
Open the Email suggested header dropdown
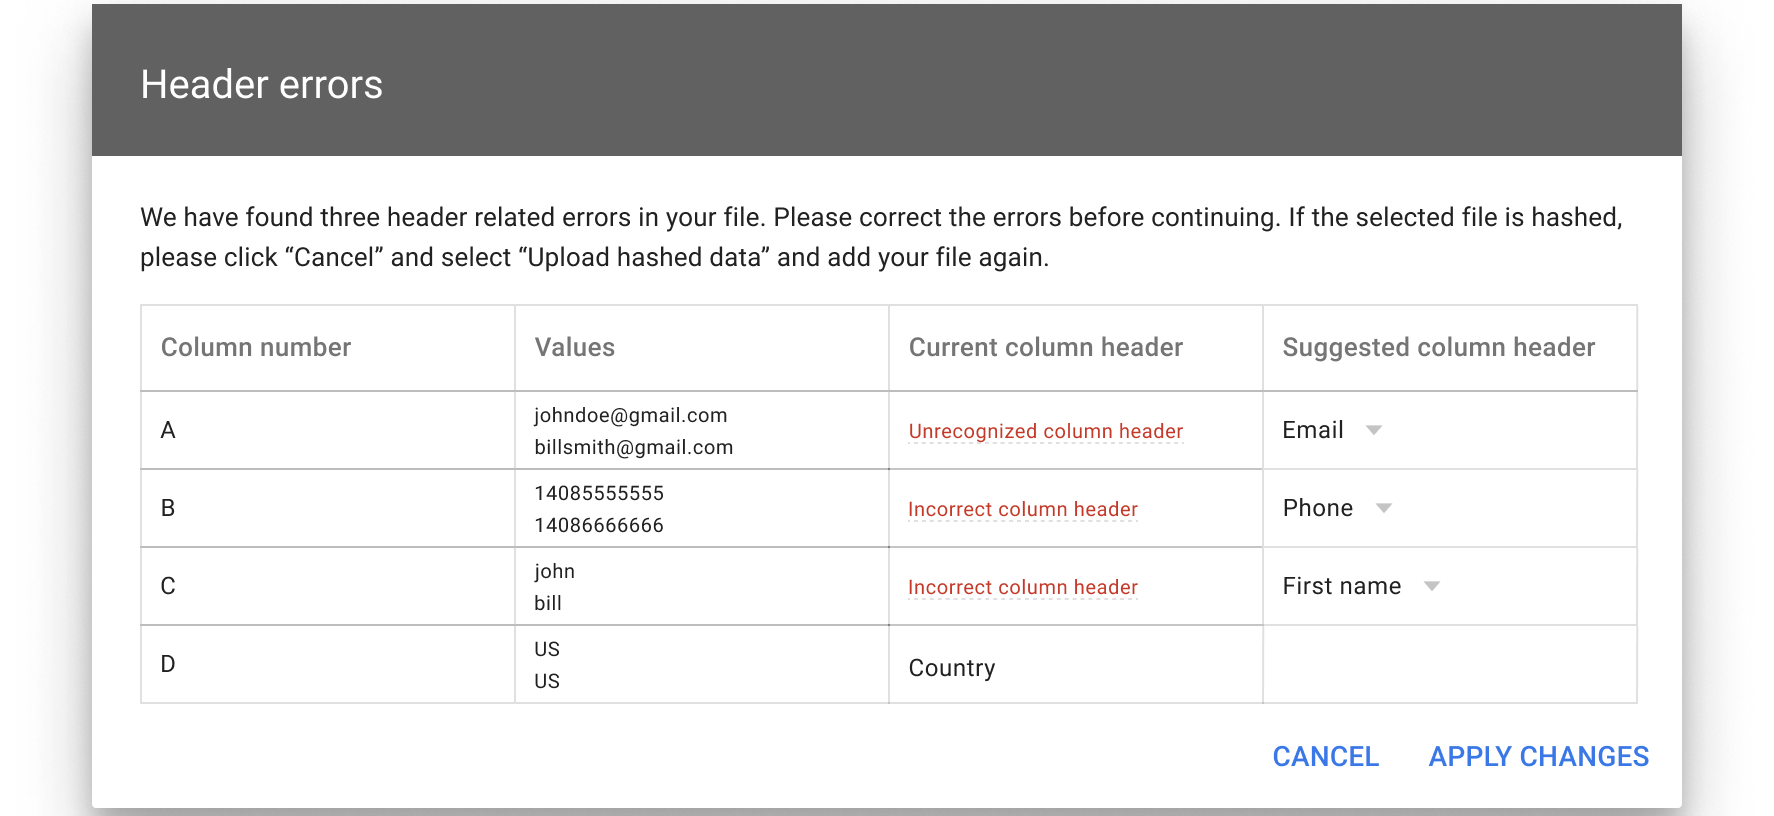tap(1373, 430)
